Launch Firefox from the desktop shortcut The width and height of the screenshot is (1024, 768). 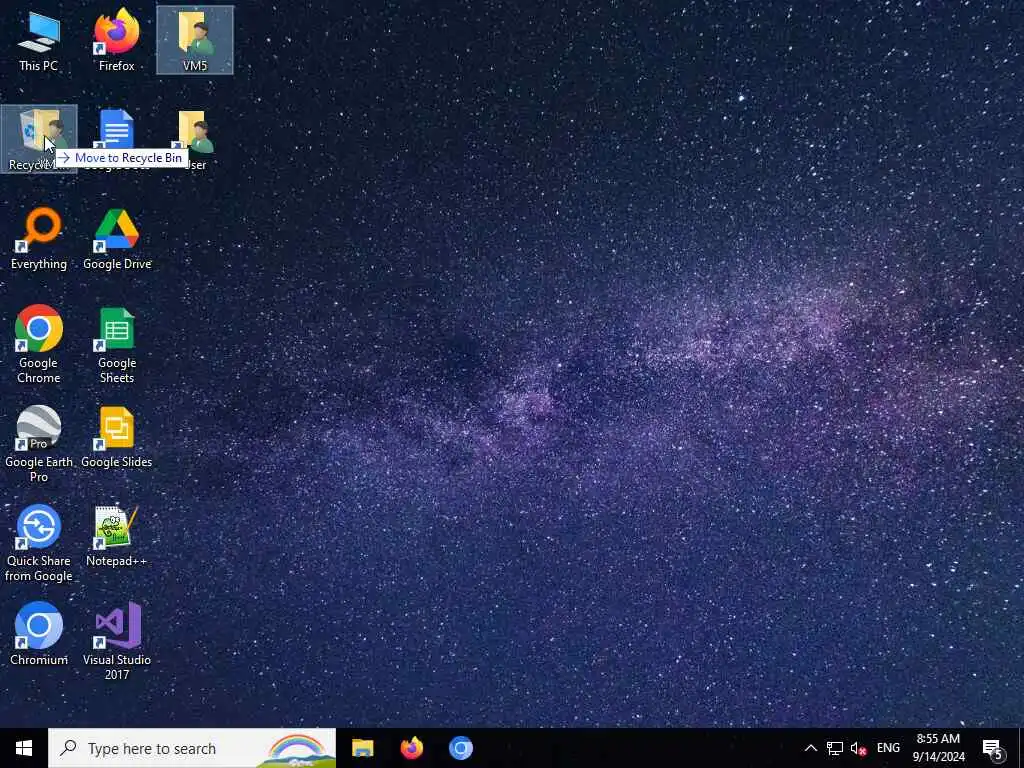click(116, 40)
